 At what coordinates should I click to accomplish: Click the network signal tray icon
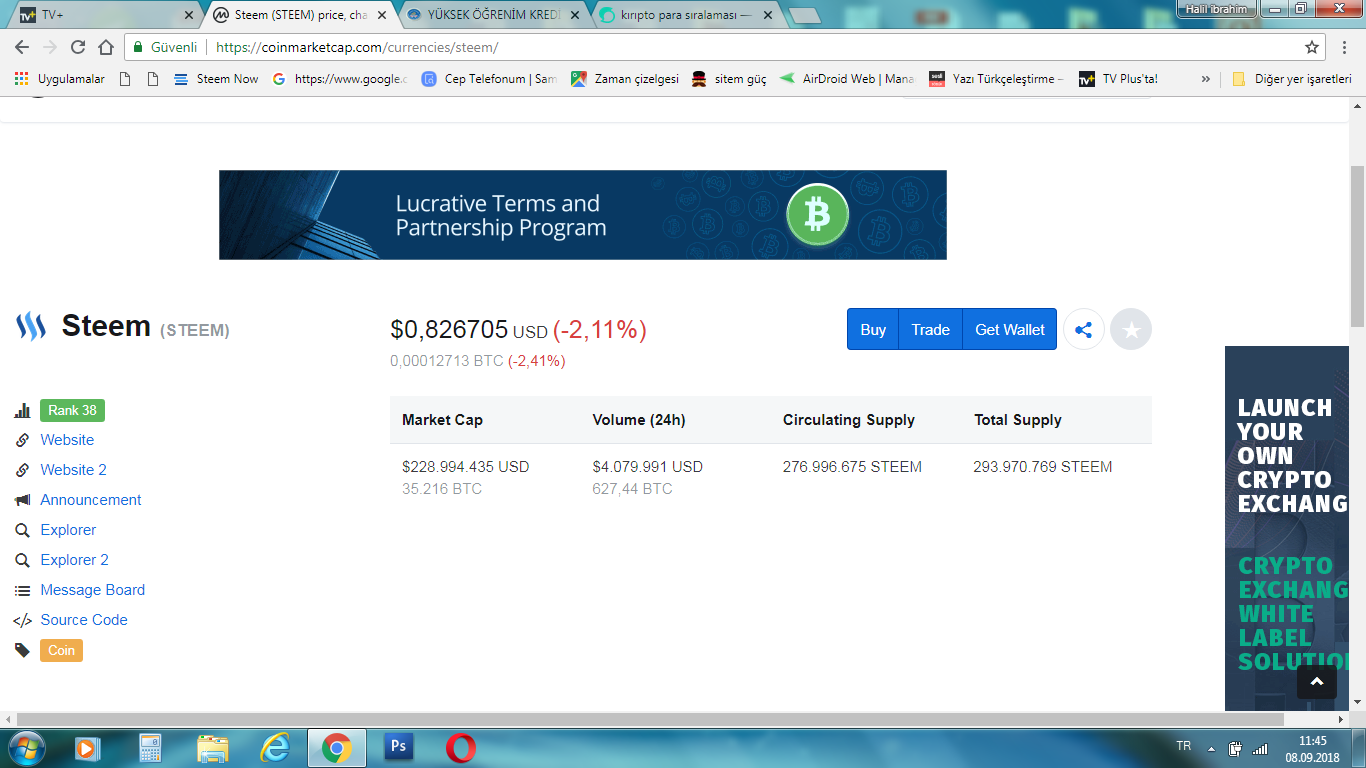tap(1260, 748)
